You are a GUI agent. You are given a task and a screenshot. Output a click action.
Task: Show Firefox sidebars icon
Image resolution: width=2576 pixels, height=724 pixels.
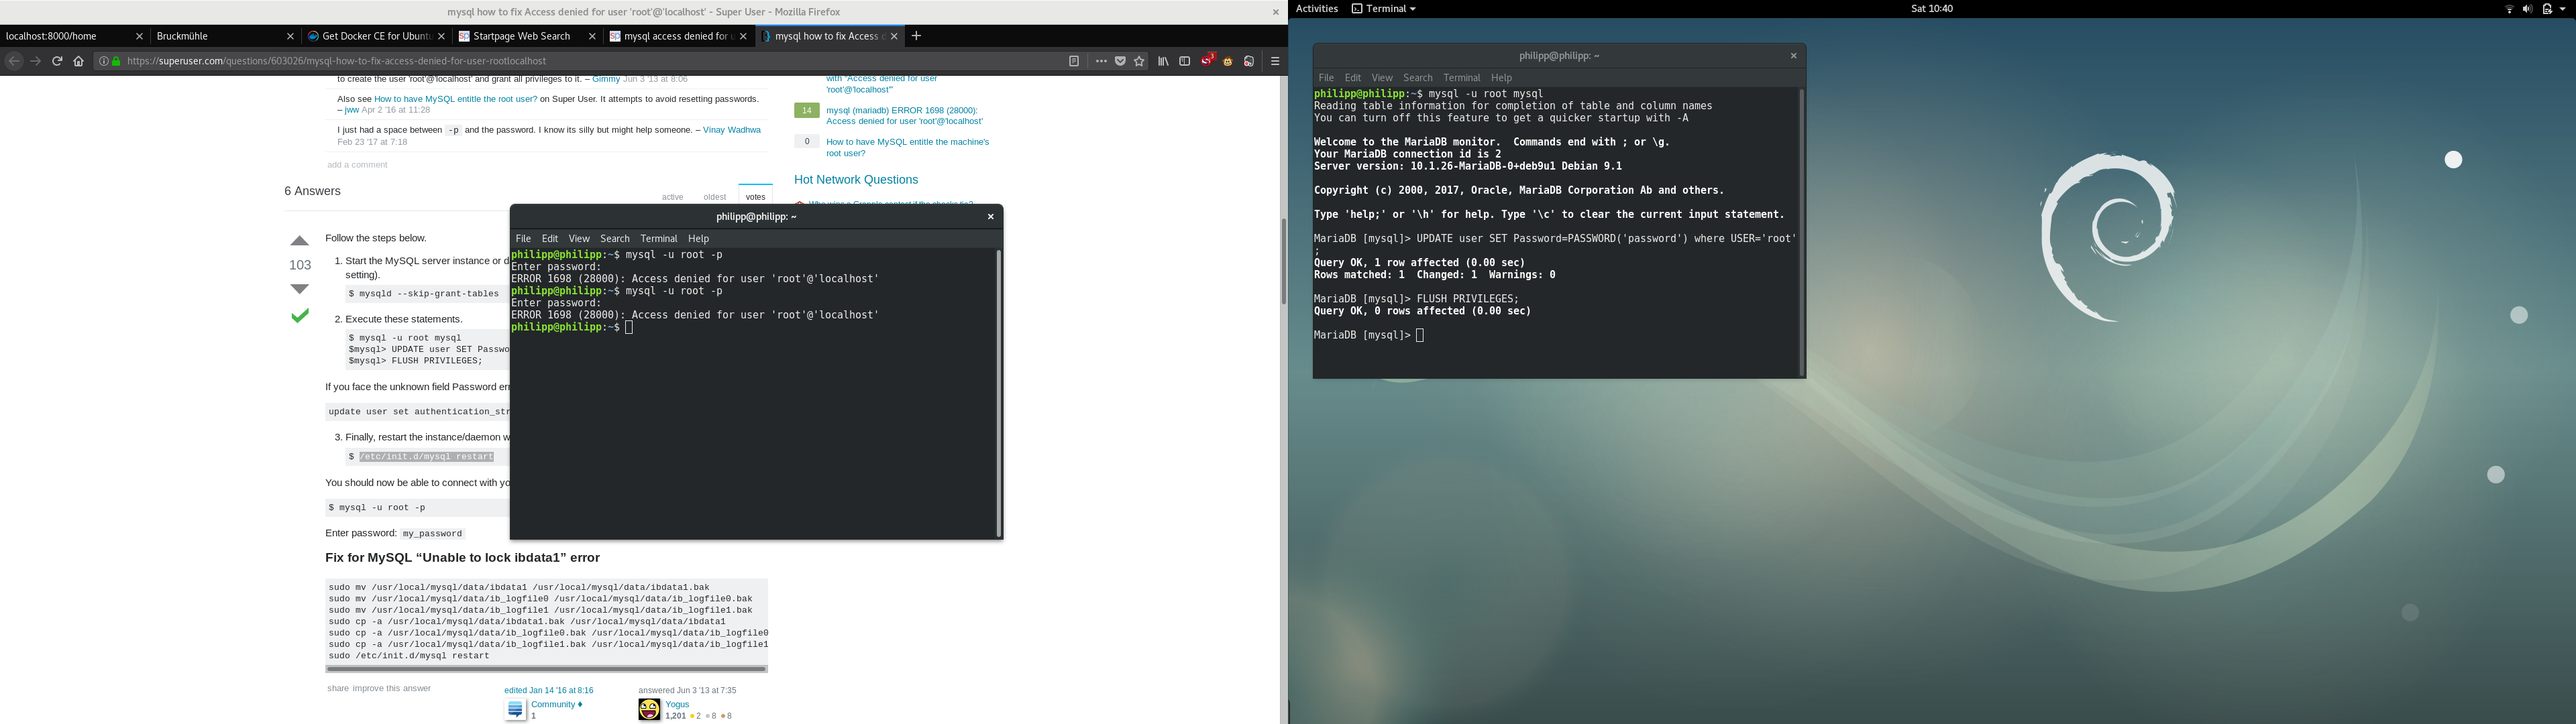point(1185,61)
